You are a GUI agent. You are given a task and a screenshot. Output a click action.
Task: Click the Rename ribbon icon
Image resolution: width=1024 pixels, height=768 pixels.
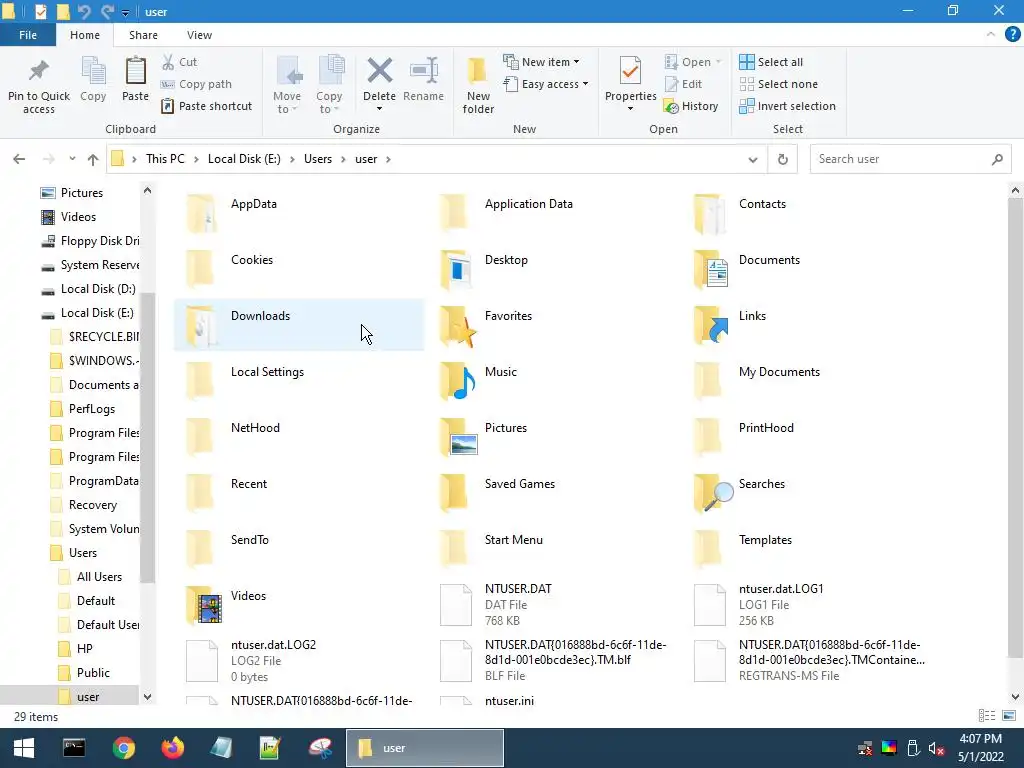pyautogui.click(x=423, y=71)
